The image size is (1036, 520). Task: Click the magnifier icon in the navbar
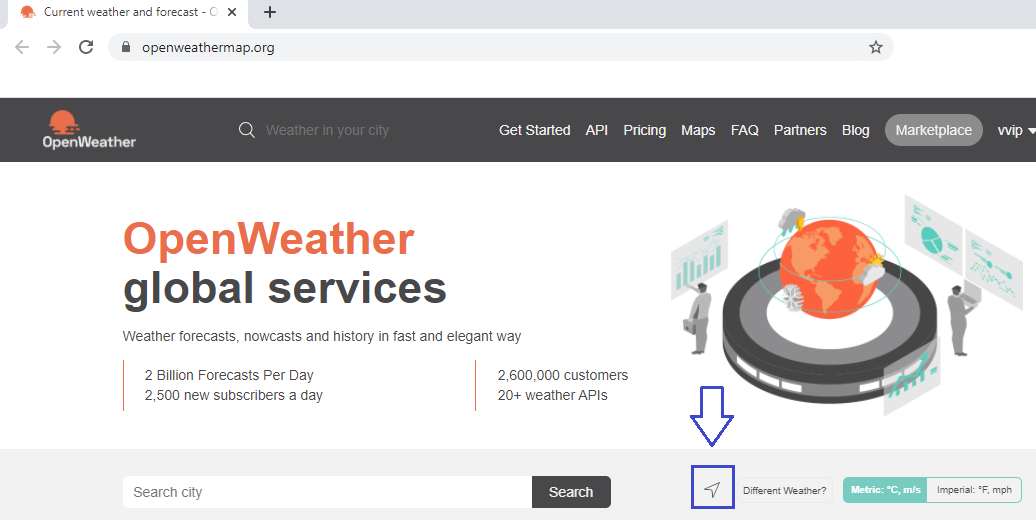click(247, 130)
